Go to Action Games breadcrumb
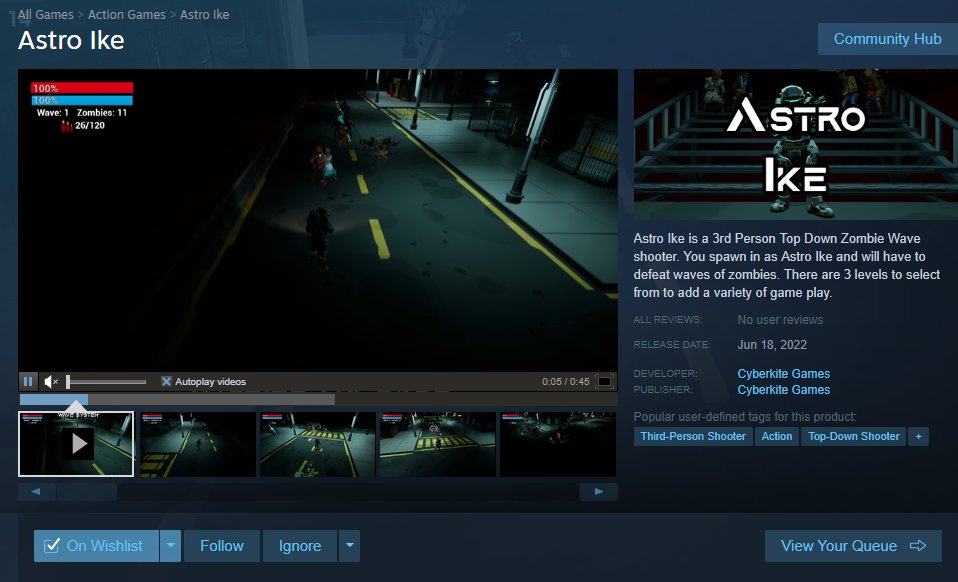 (126, 15)
